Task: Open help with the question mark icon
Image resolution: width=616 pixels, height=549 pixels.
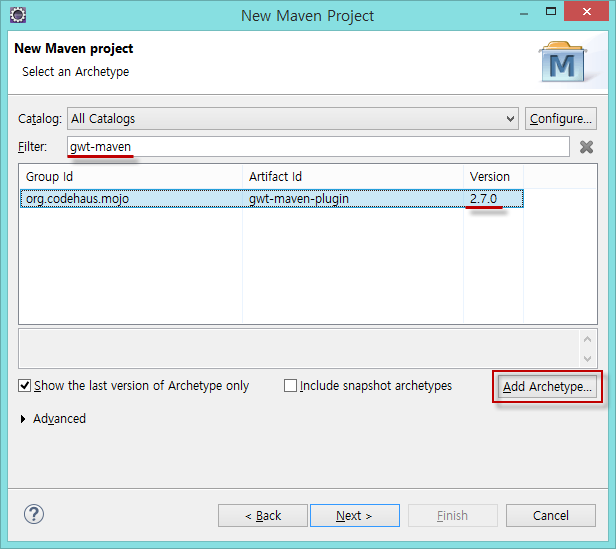Action: pos(34,514)
